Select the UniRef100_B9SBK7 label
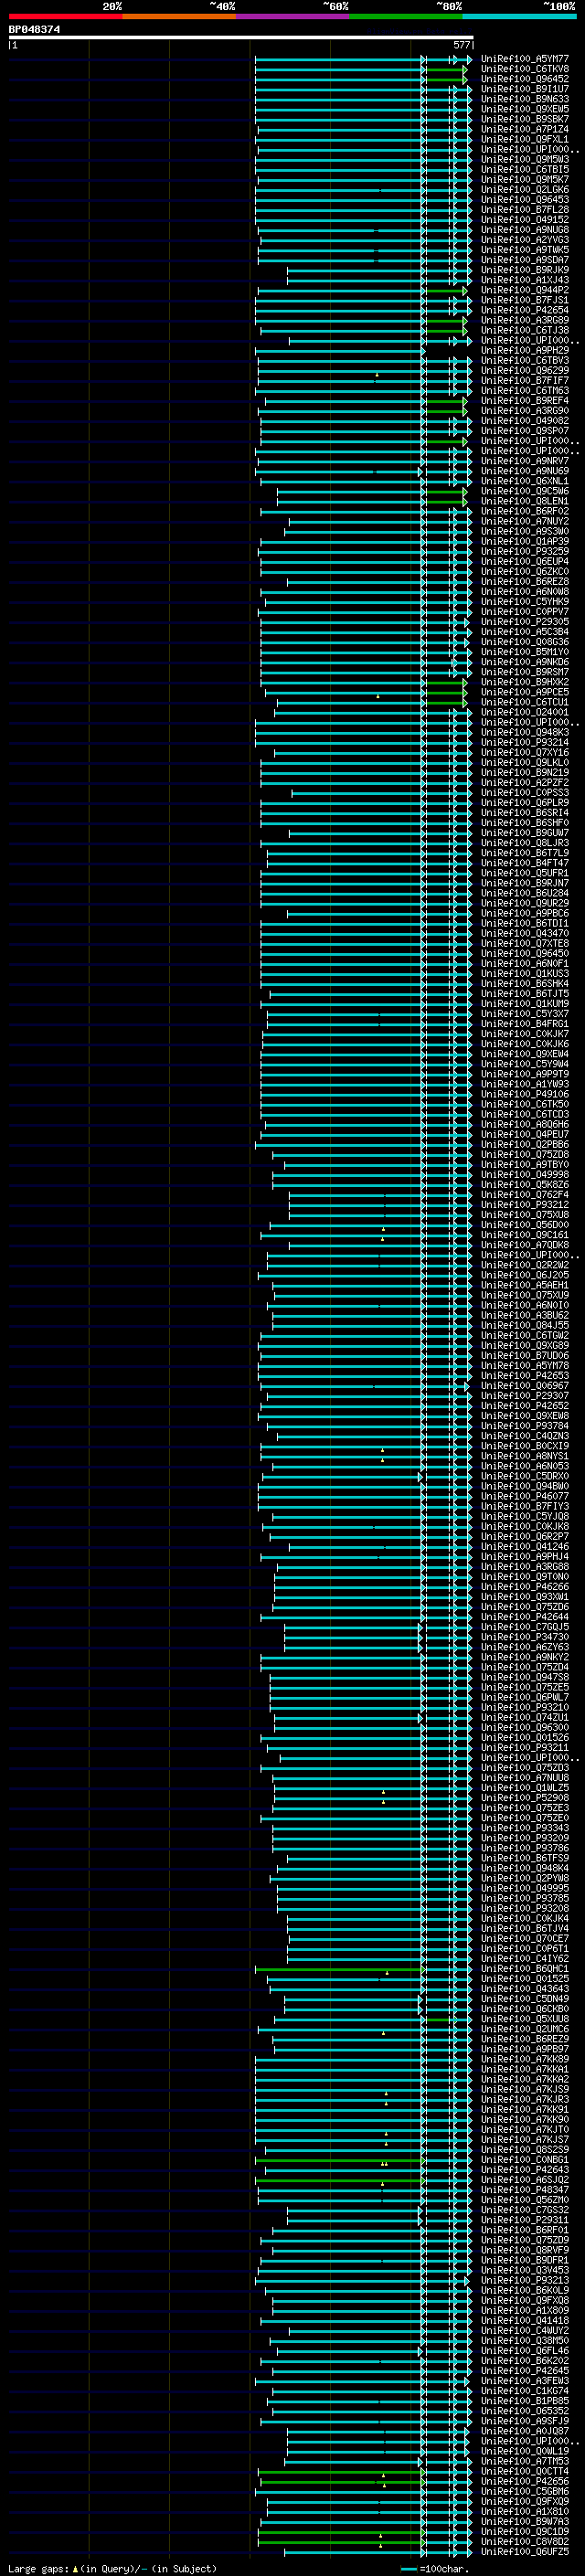This screenshot has width=585, height=2576. click(x=525, y=119)
